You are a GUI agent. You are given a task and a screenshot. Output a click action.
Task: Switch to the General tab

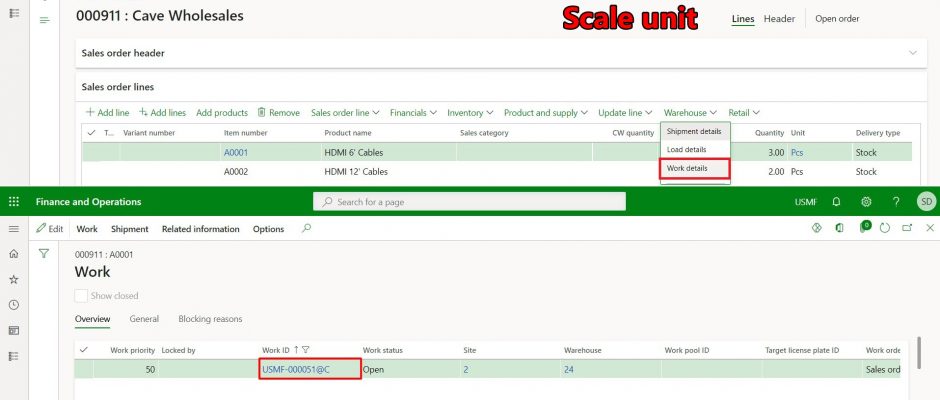pyautogui.click(x=144, y=319)
